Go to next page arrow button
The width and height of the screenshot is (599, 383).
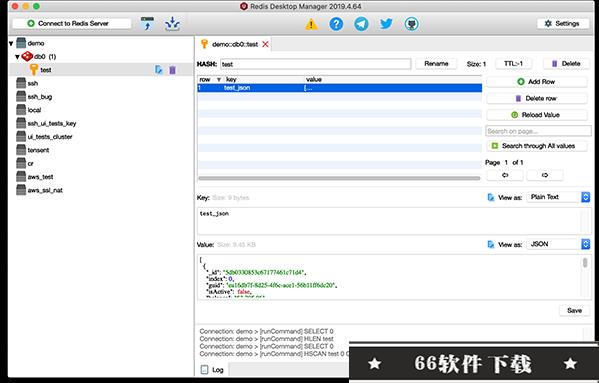coord(545,175)
